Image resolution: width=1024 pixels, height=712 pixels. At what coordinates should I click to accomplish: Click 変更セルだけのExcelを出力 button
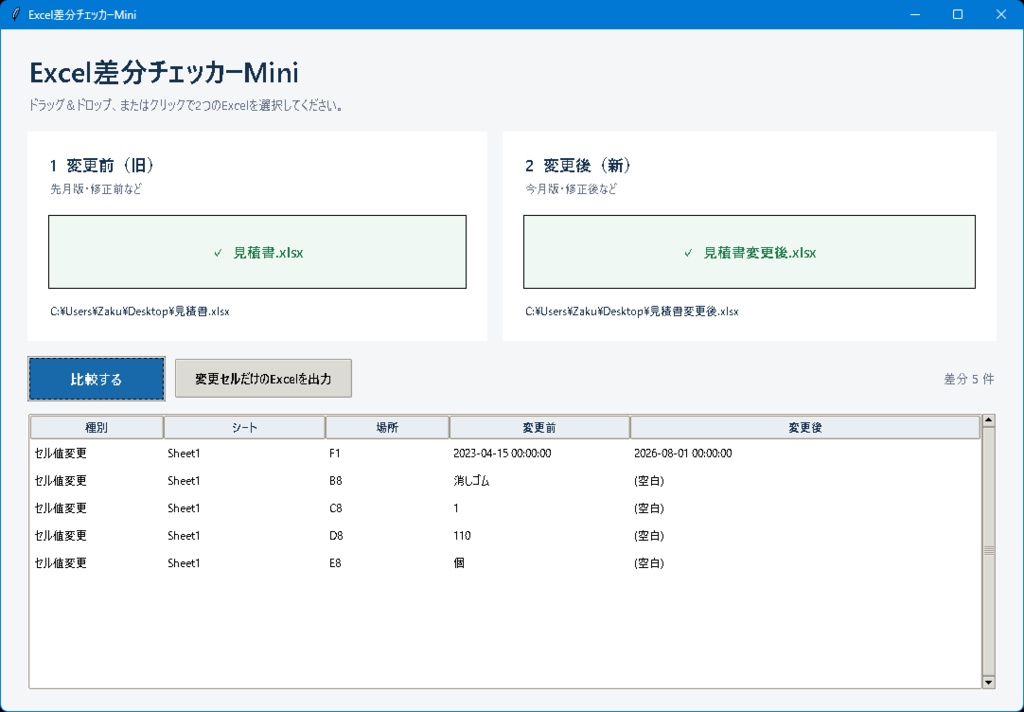pyautogui.click(x=263, y=379)
